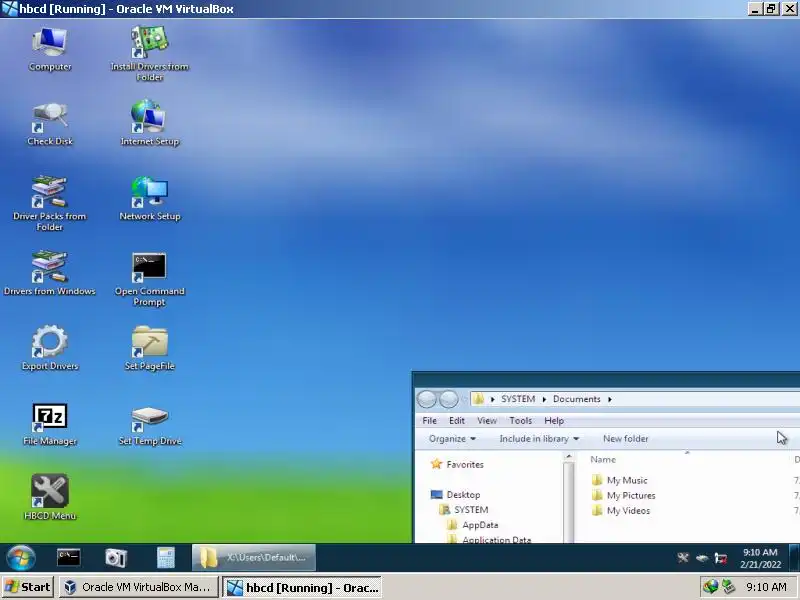Viewport: 800px width, 600px height.
Task: Click the New folder button
Action: (x=626, y=439)
